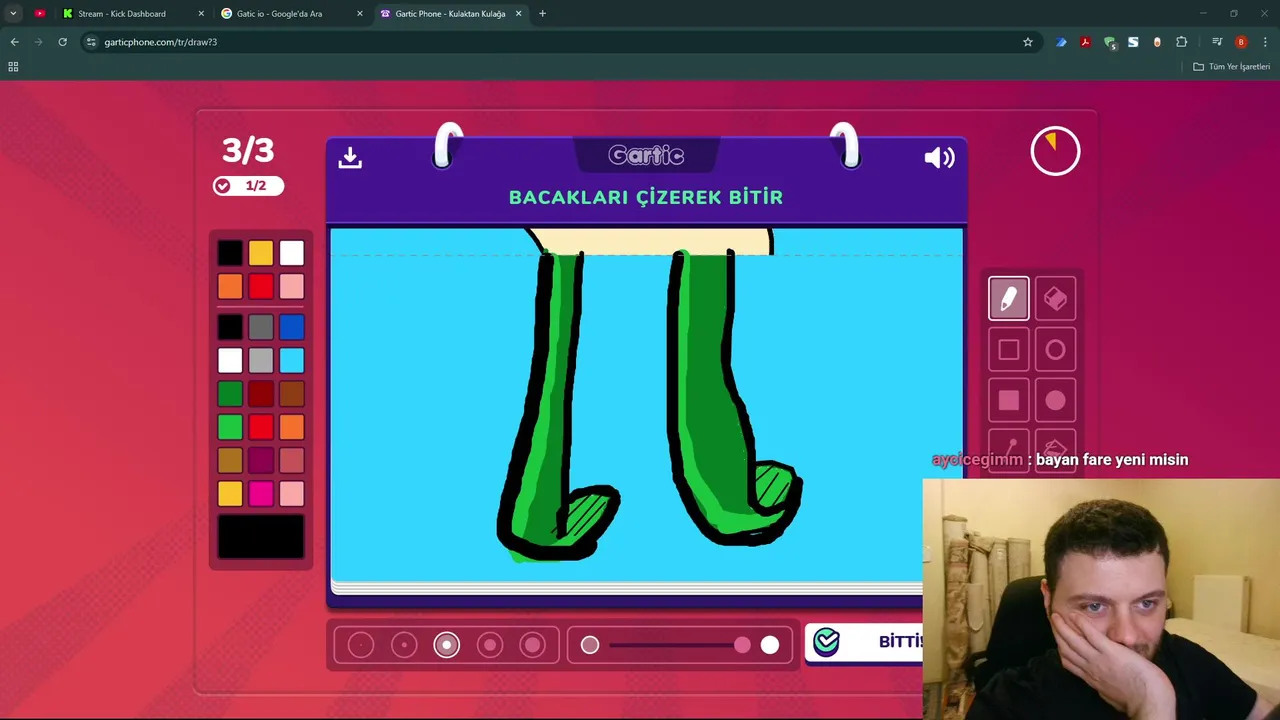Pick the blue color swatch

click(x=291, y=327)
